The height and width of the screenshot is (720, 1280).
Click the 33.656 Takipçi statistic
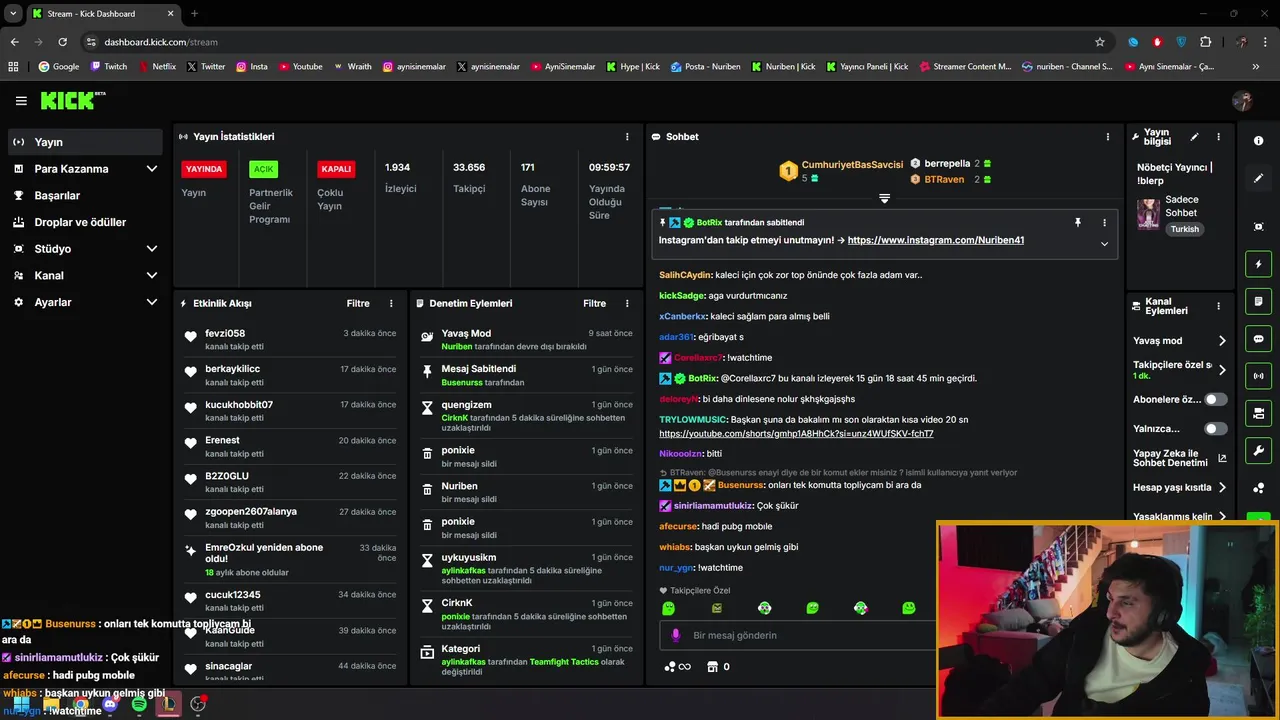pos(469,178)
